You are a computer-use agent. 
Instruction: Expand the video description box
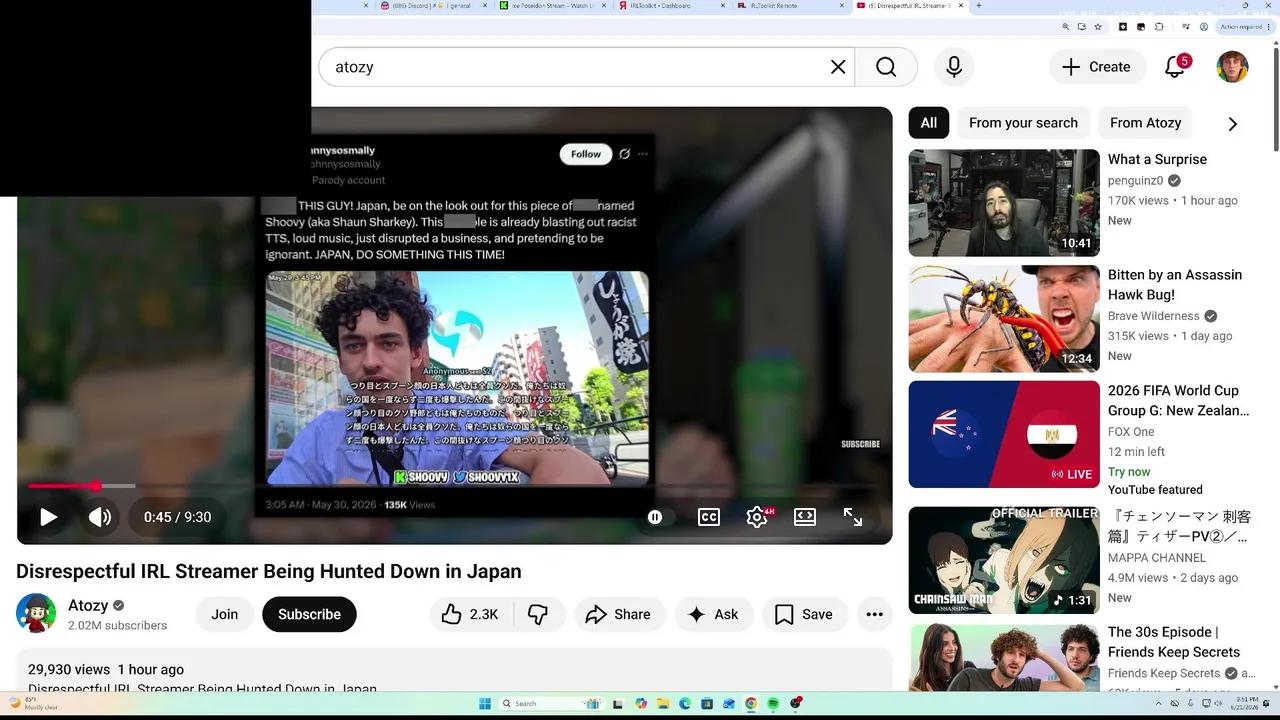coord(454,669)
